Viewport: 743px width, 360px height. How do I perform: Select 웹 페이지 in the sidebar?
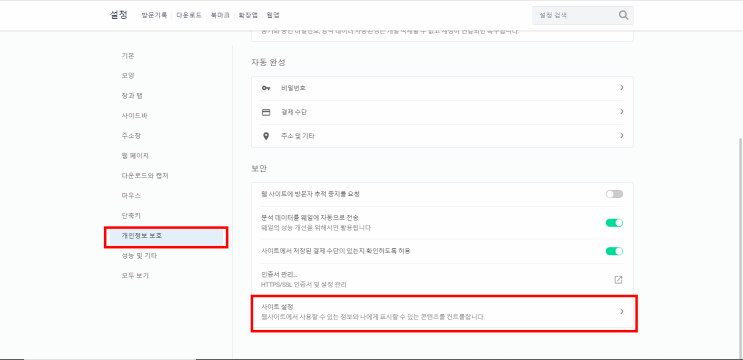tap(135, 155)
